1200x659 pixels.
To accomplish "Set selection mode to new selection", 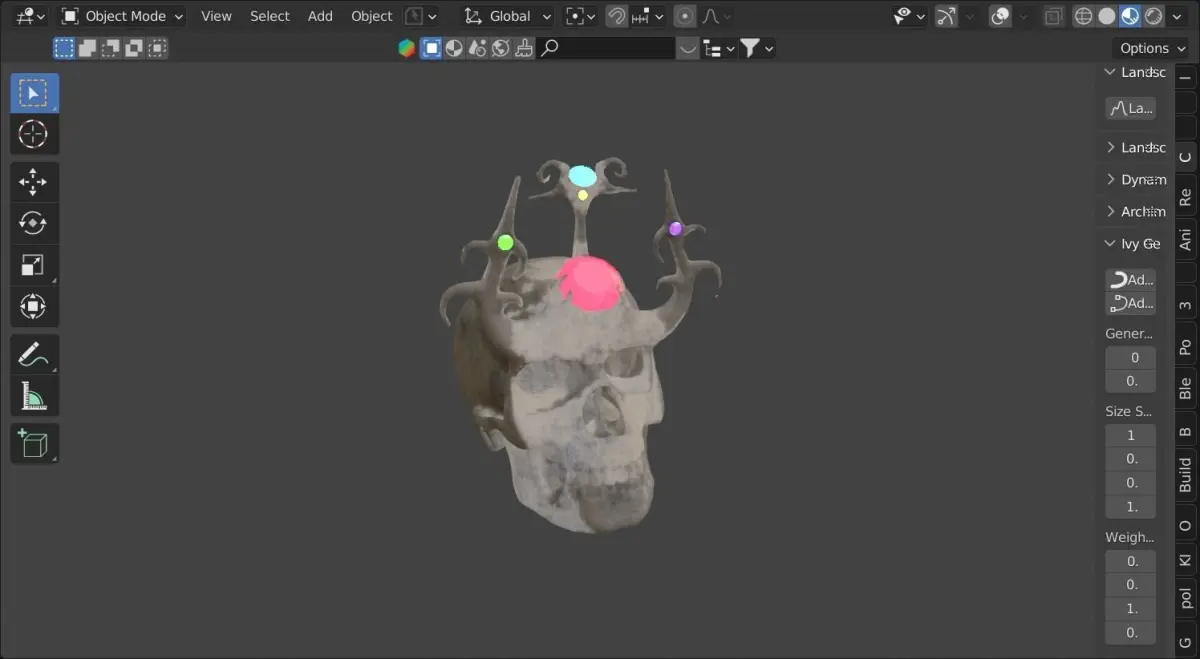I will click(64, 48).
